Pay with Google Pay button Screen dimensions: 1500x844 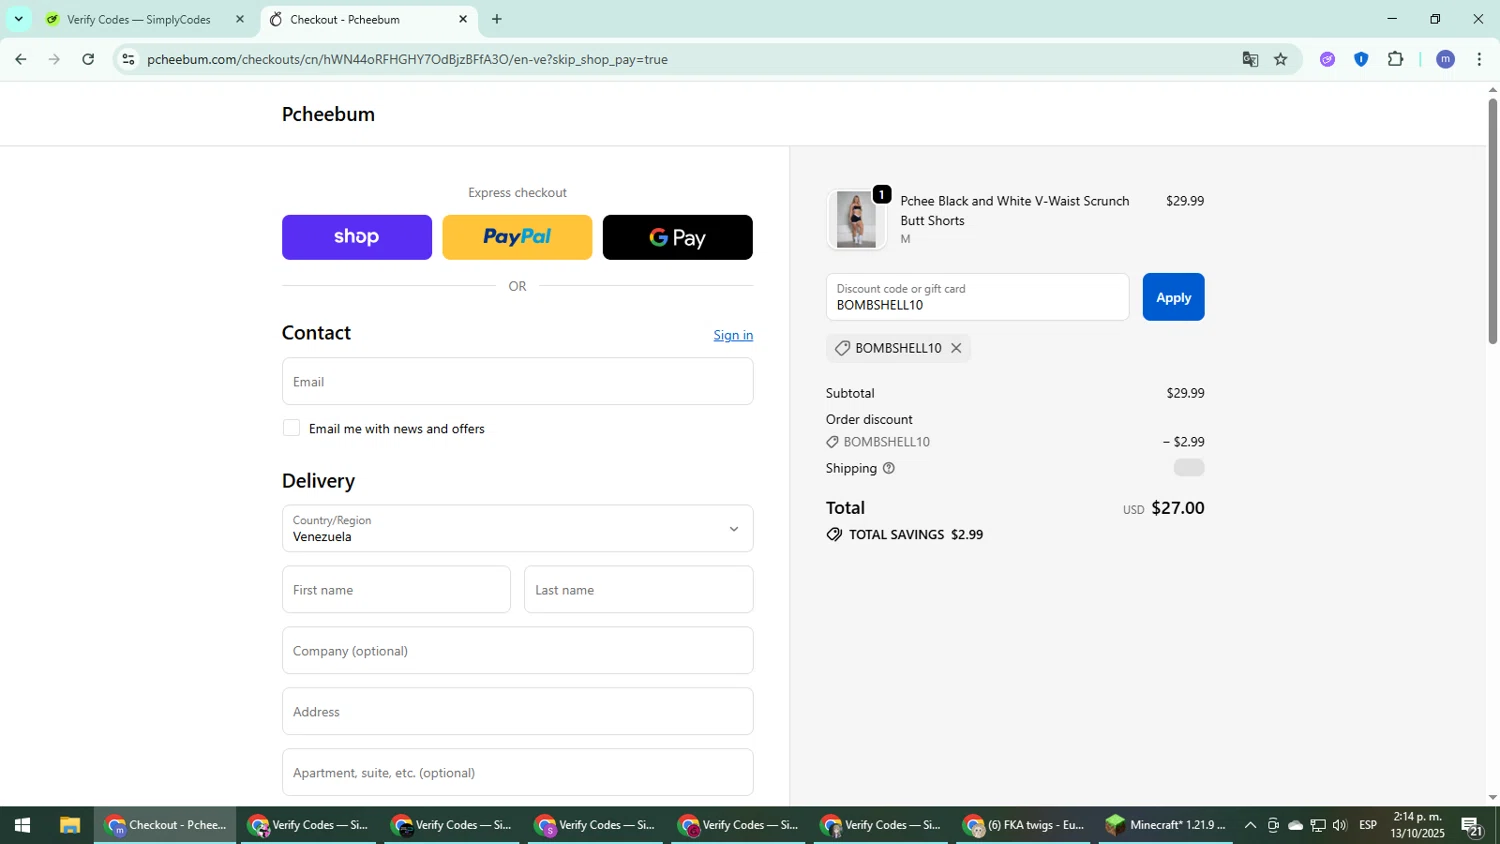[678, 237]
